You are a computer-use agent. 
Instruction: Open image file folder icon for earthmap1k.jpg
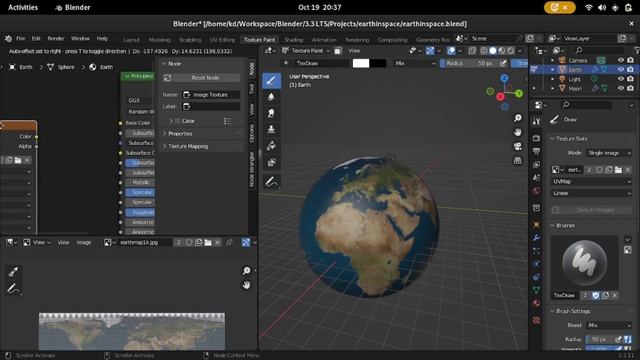point(208,242)
